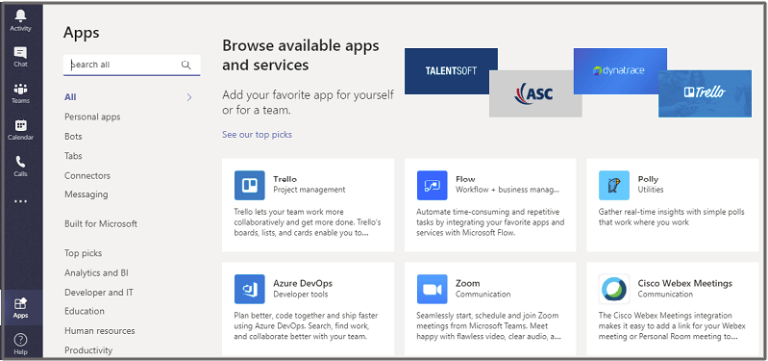Click the search magnifier icon
Image resolution: width=768 pixels, height=361 pixels.
(186, 65)
